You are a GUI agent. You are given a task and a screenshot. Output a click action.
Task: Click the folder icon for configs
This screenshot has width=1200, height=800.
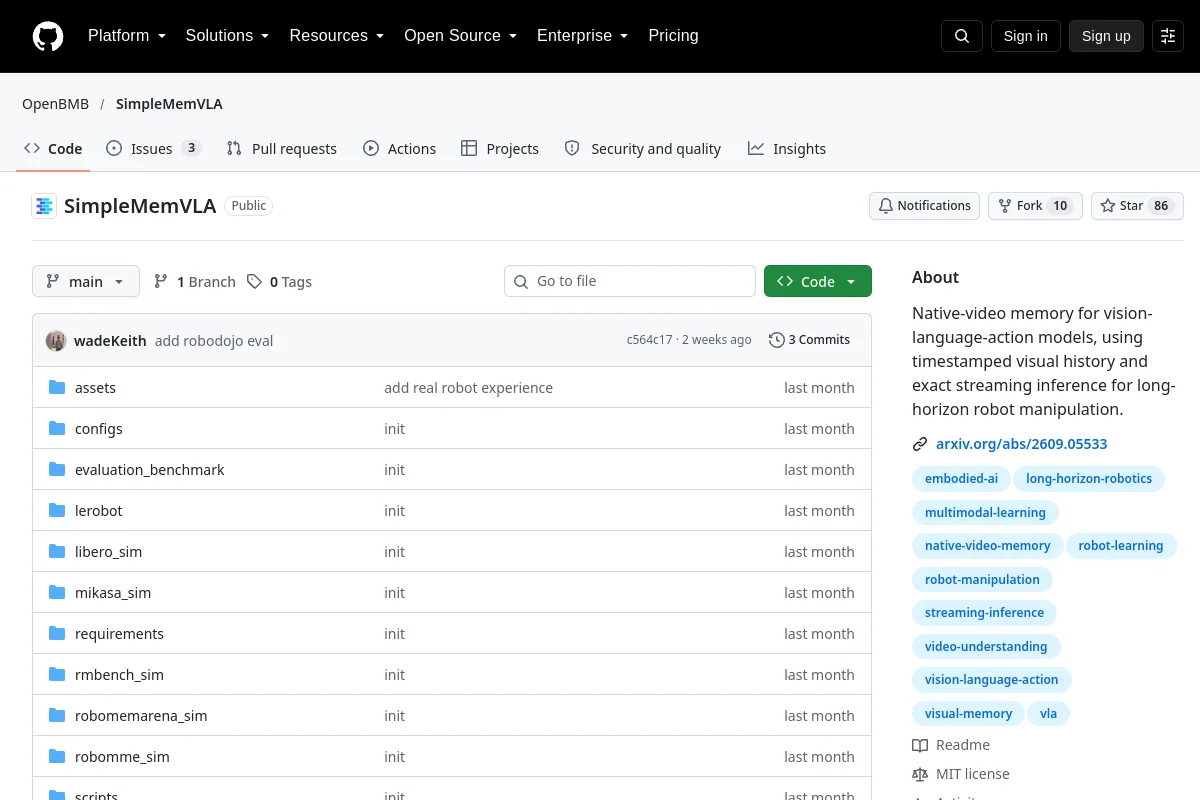[x=57, y=429]
